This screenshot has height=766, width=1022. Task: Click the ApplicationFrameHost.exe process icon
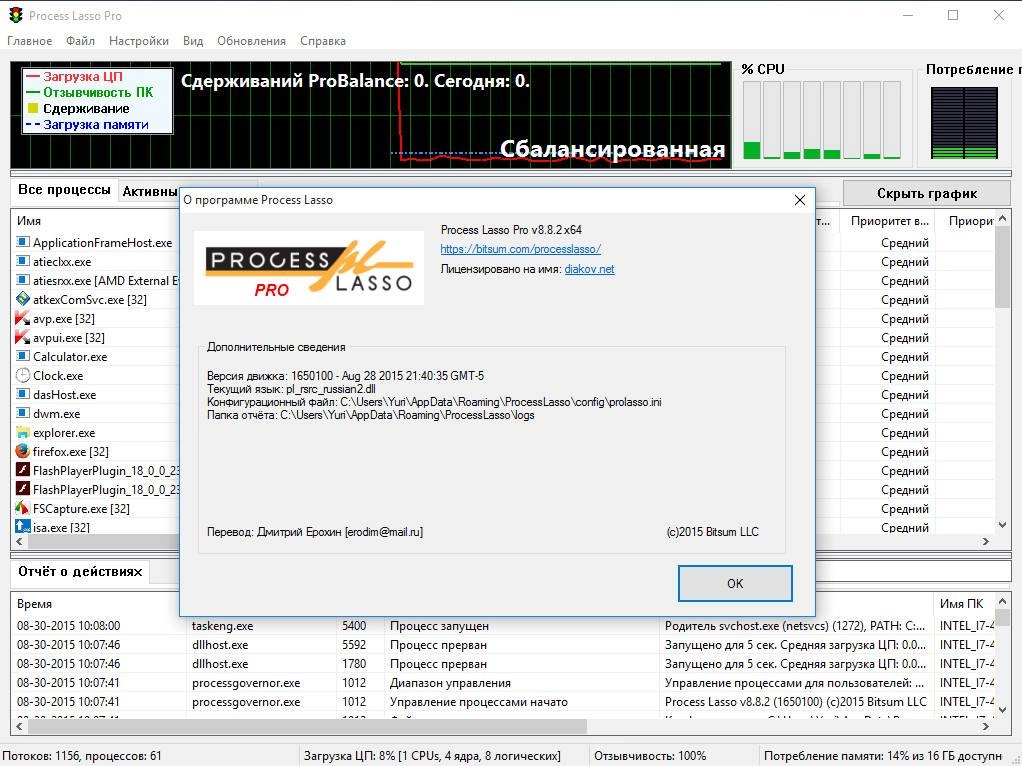(23, 243)
